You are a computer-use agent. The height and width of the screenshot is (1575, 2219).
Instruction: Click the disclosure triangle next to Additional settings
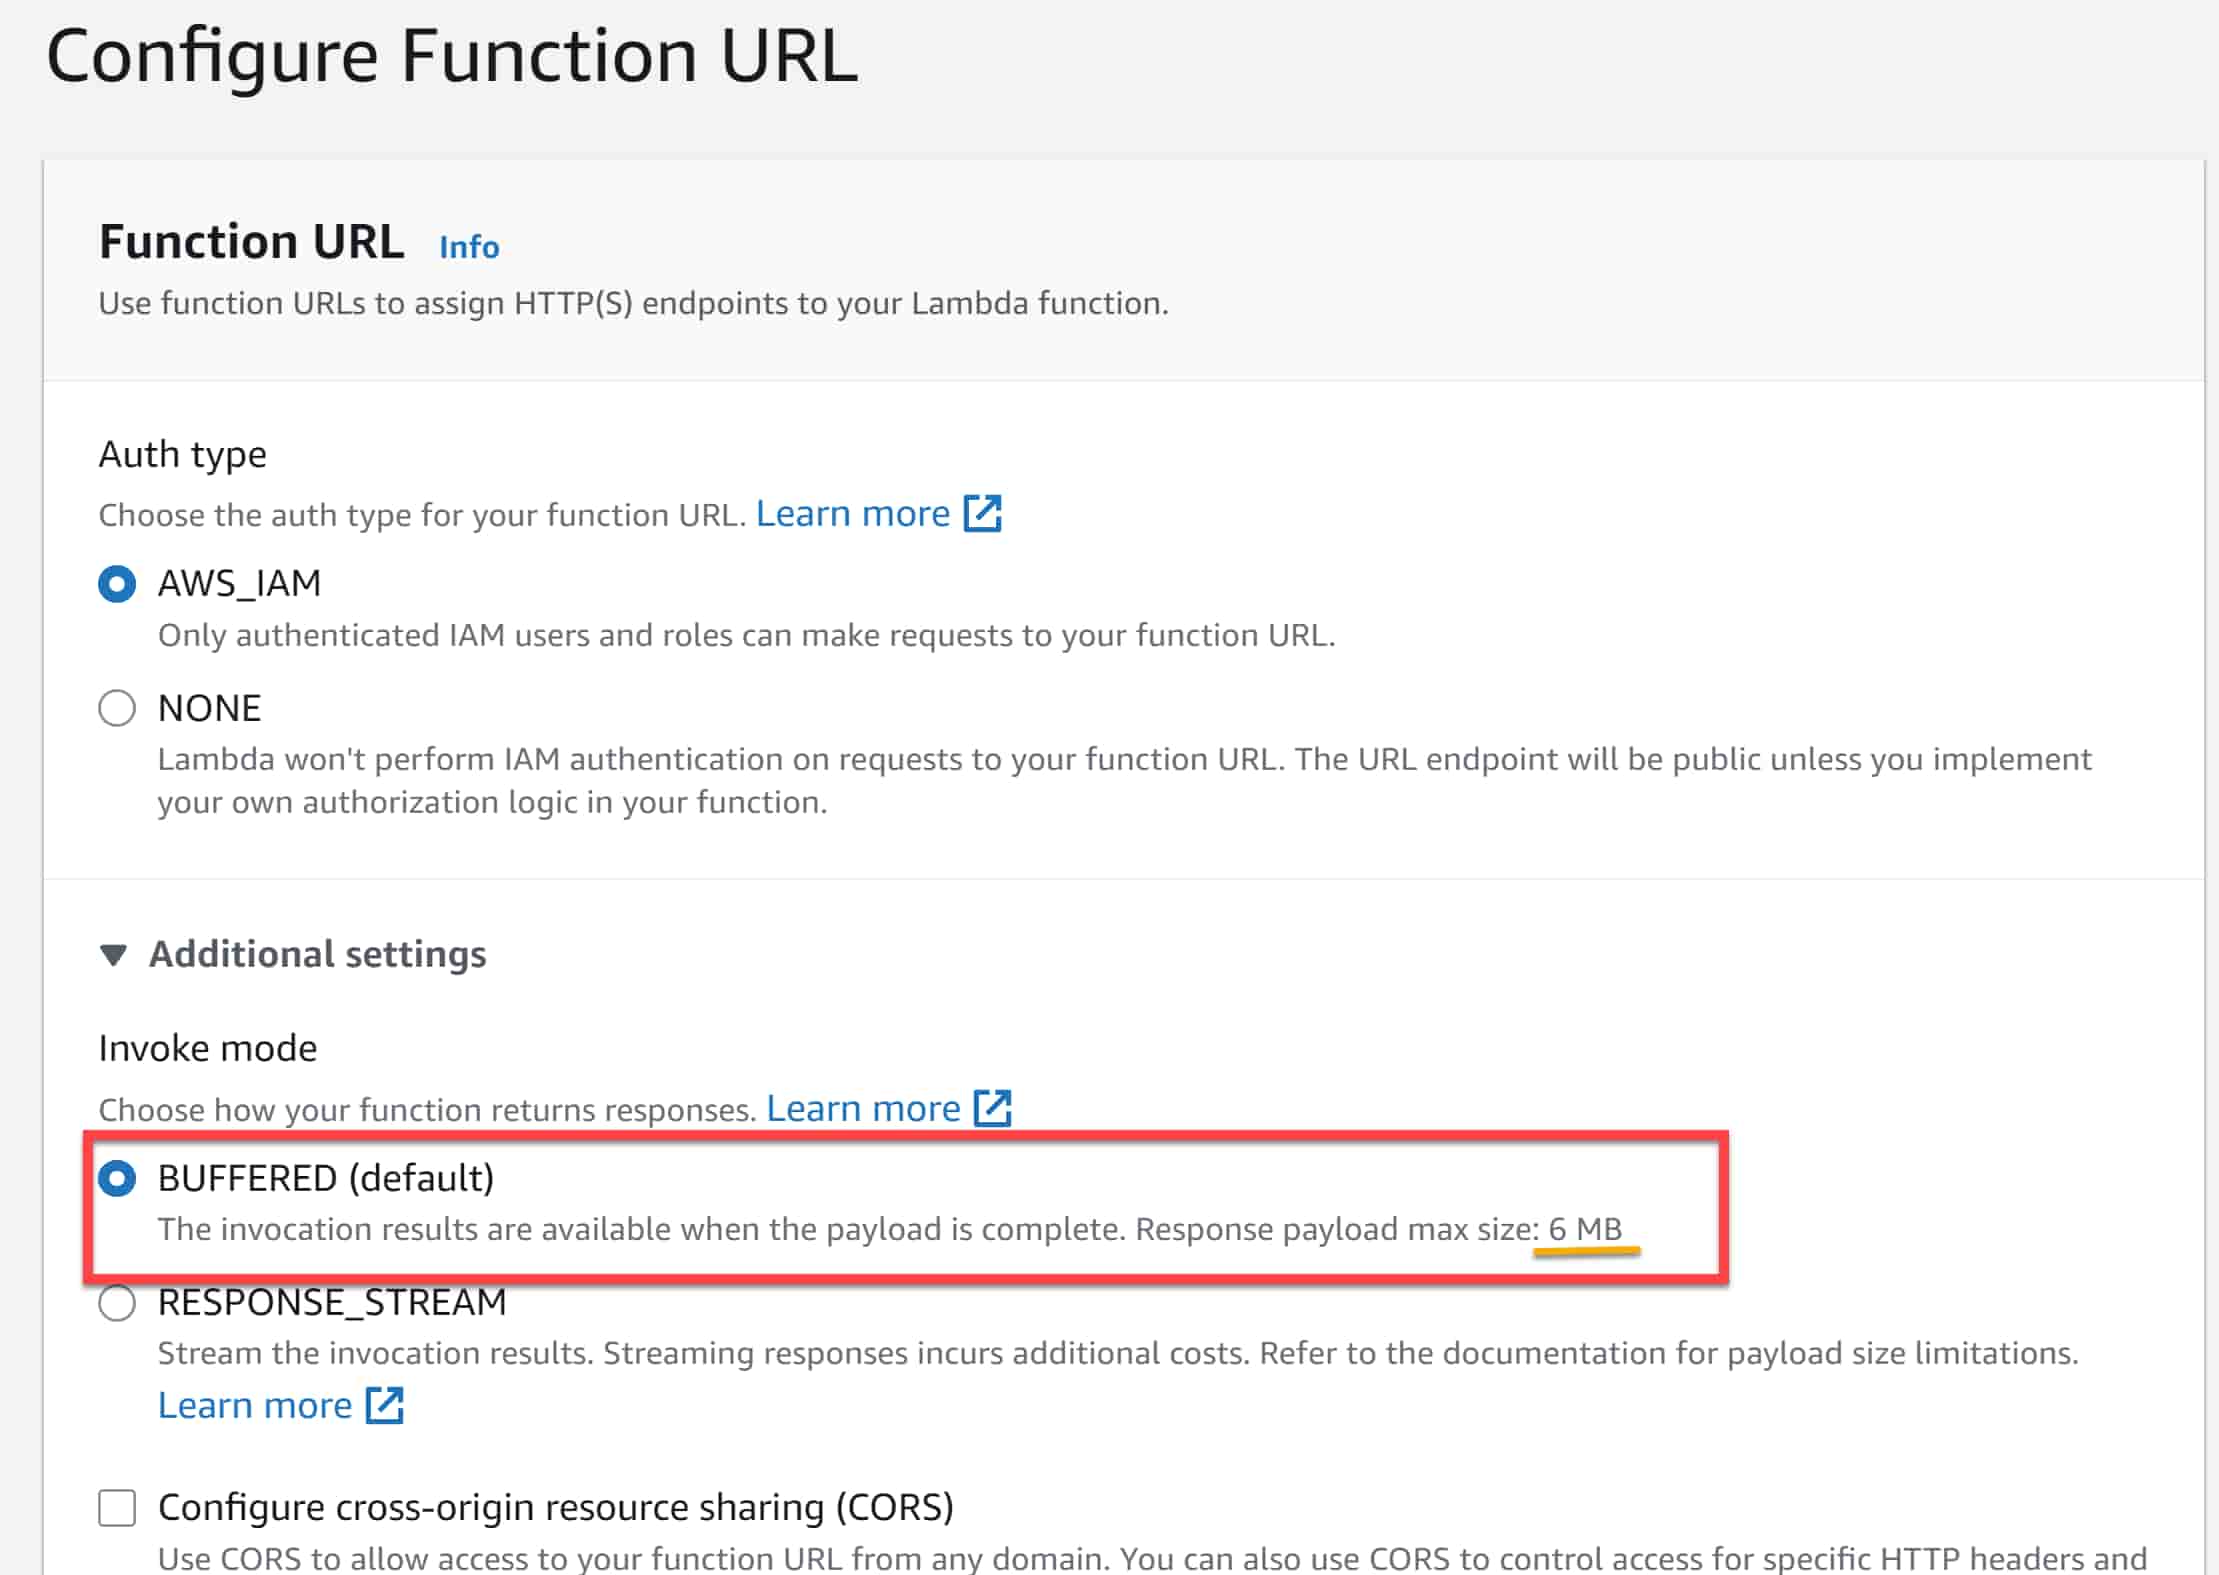tap(117, 953)
